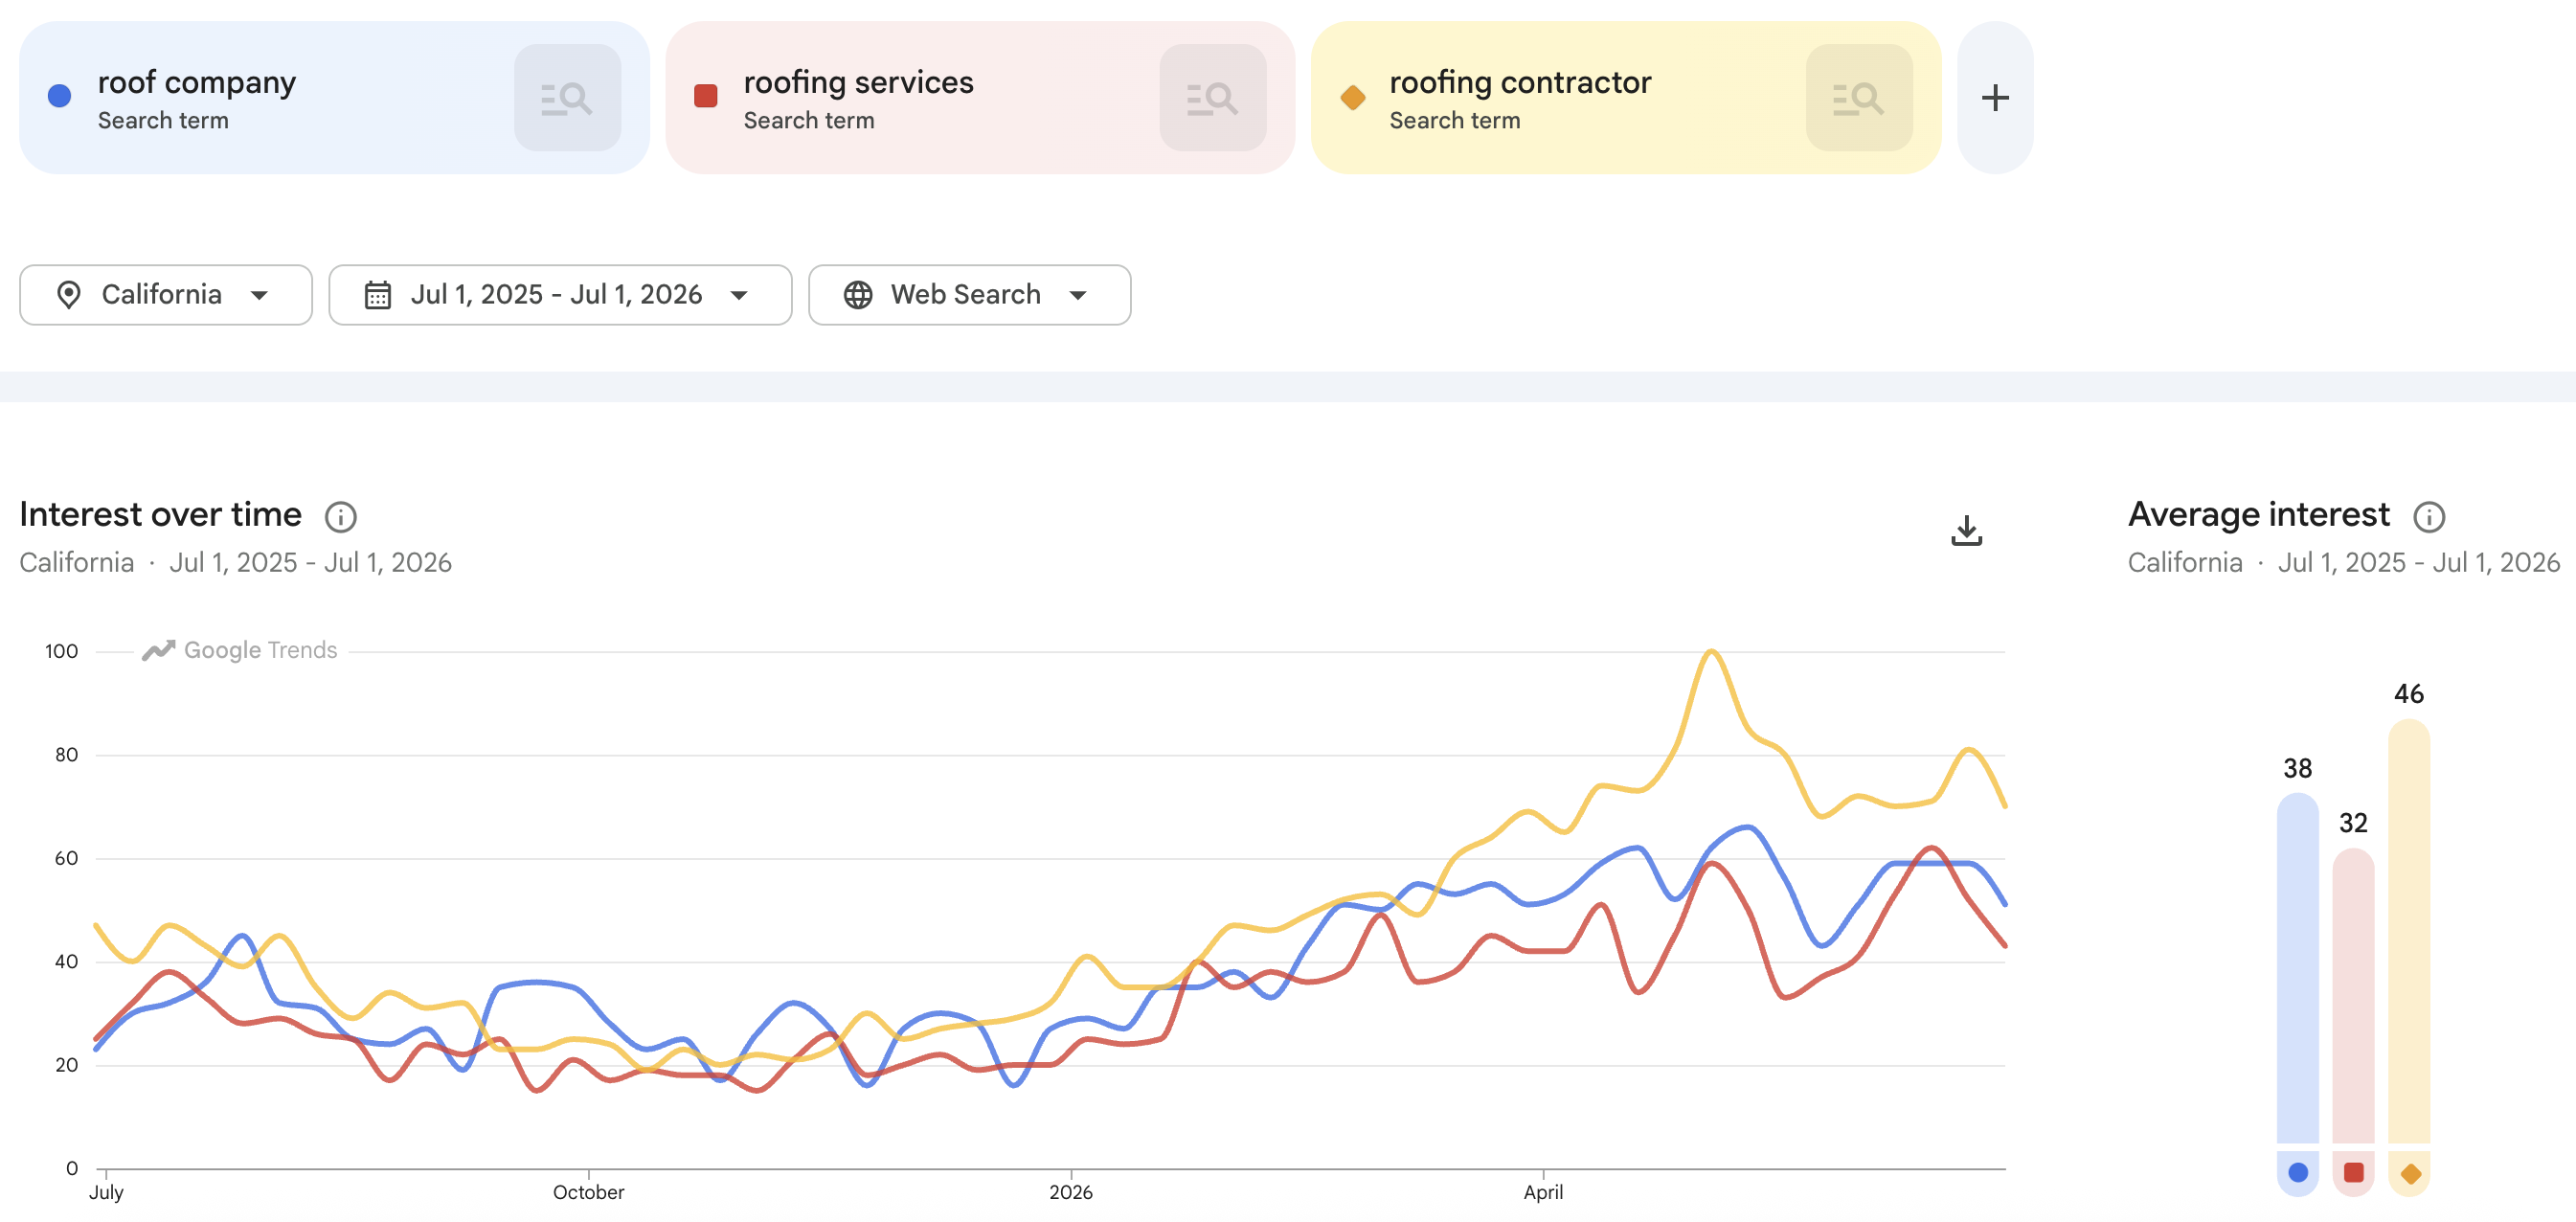Edit the roofing contractor search term

[x=1520, y=82]
